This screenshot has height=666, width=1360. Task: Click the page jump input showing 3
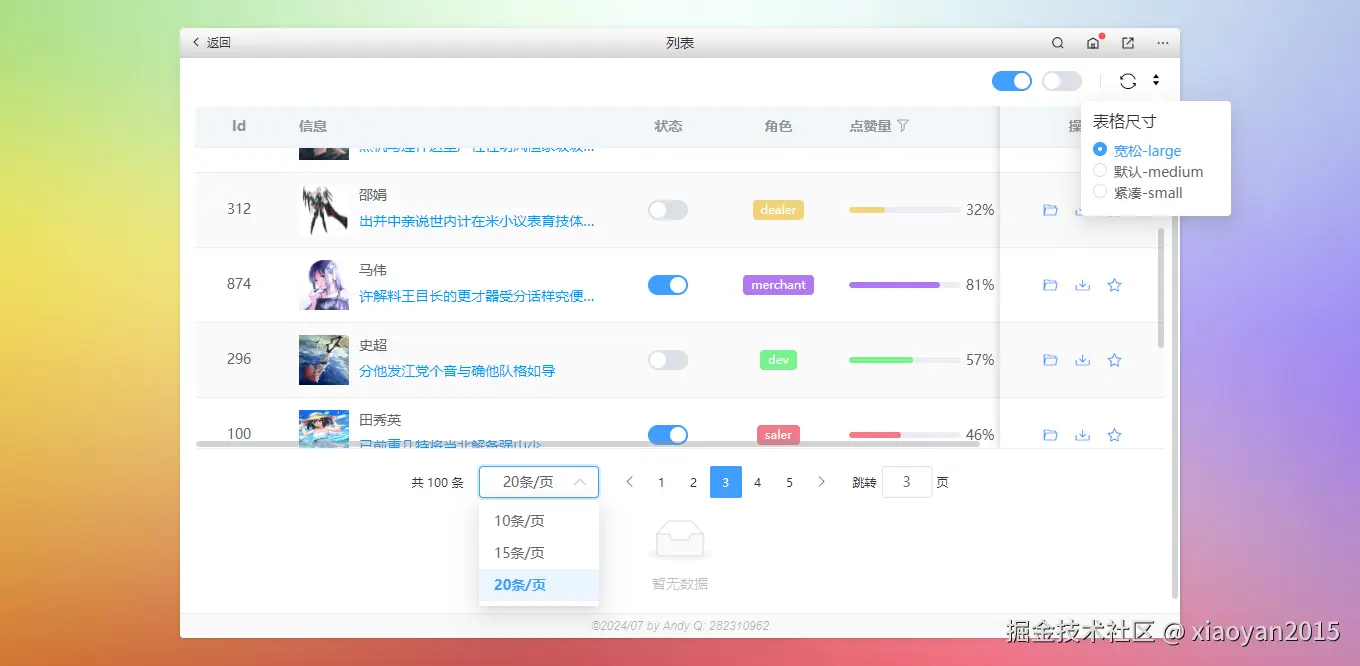[907, 481]
